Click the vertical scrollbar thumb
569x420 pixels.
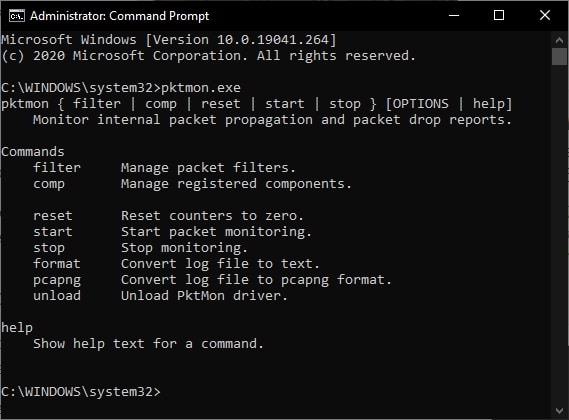point(559,57)
